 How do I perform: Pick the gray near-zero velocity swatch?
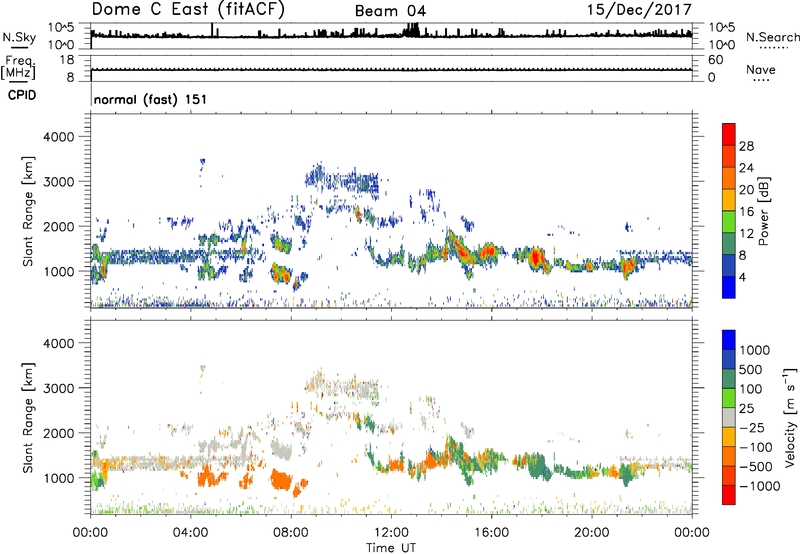click(x=729, y=417)
